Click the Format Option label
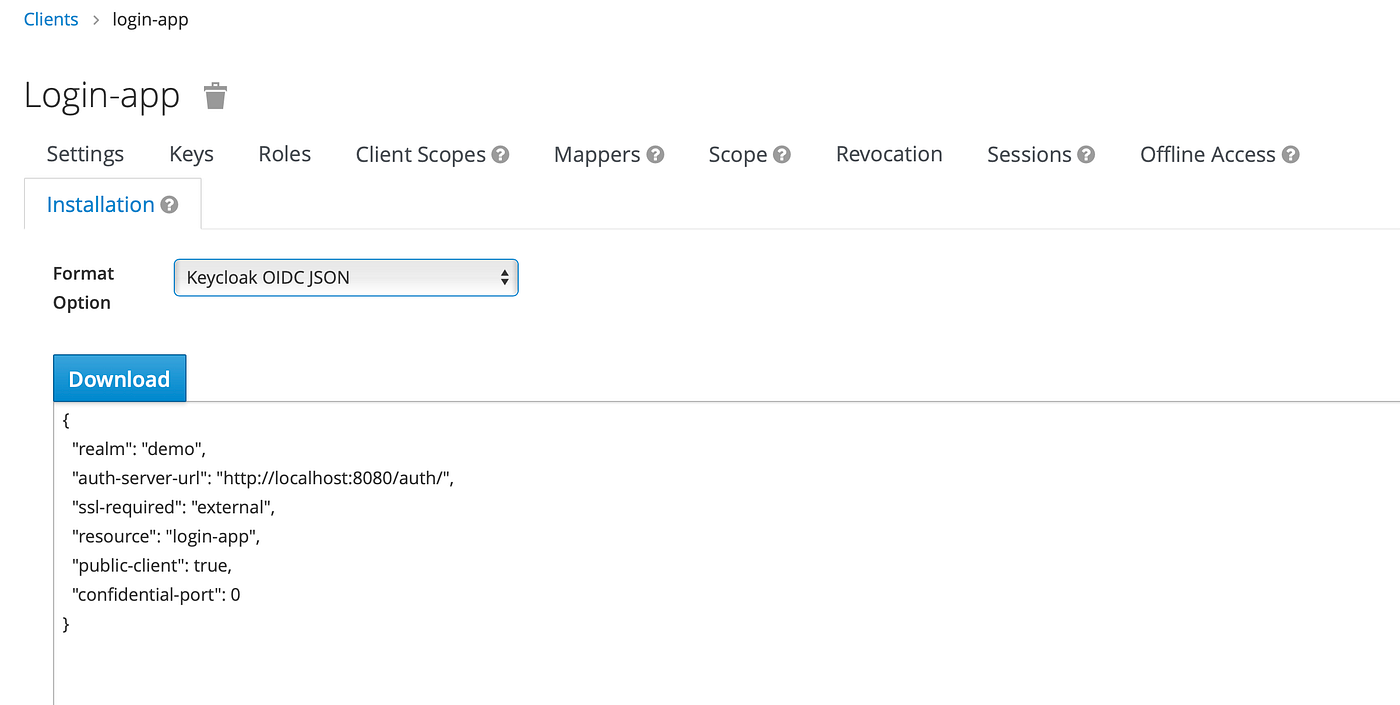 84,288
